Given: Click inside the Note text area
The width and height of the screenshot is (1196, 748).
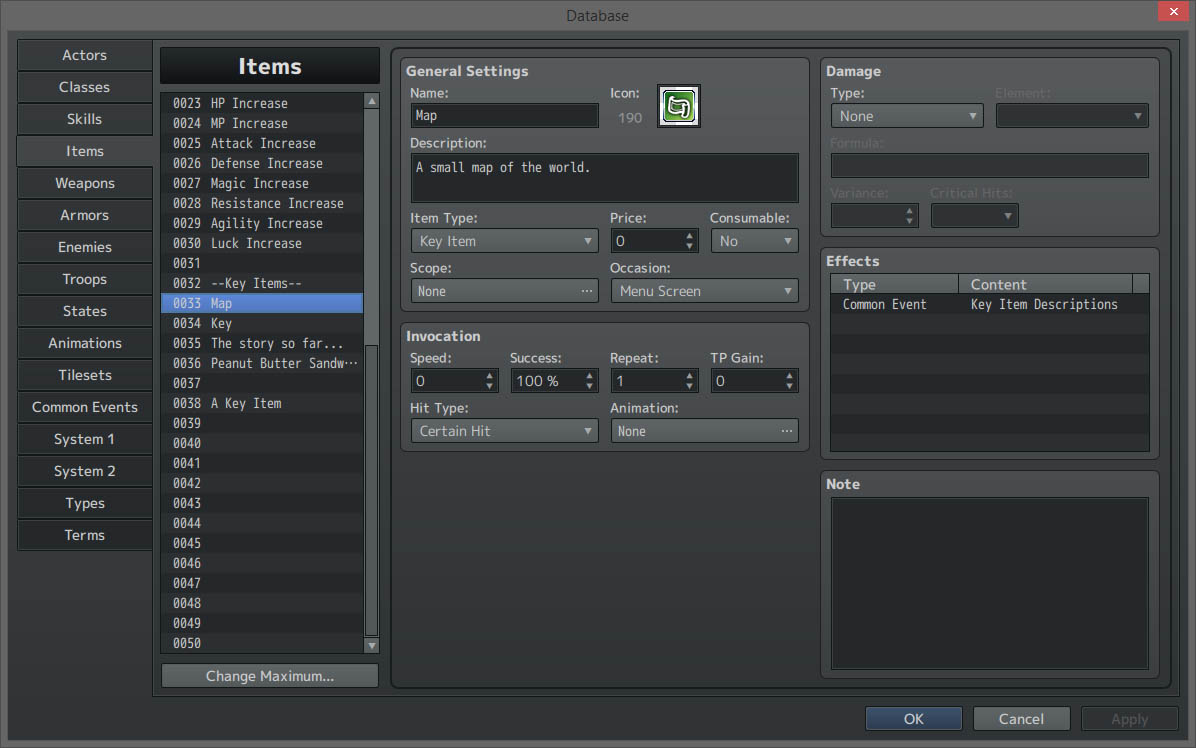Looking at the screenshot, I should (989, 583).
